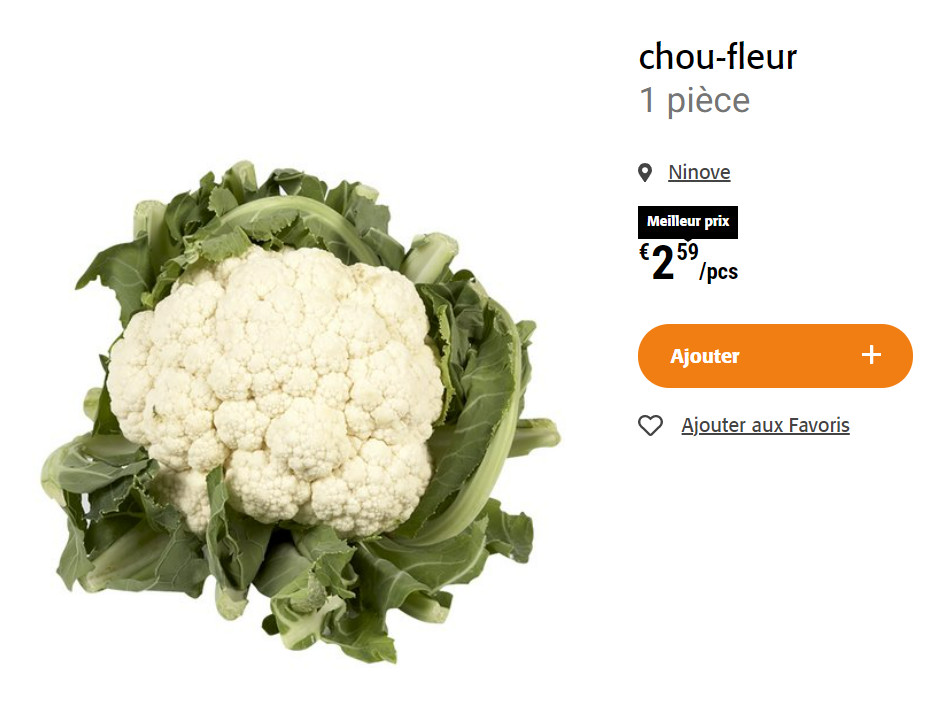Click the euro symbol of the price
The height and width of the screenshot is (724, 930).
(644, 251)
